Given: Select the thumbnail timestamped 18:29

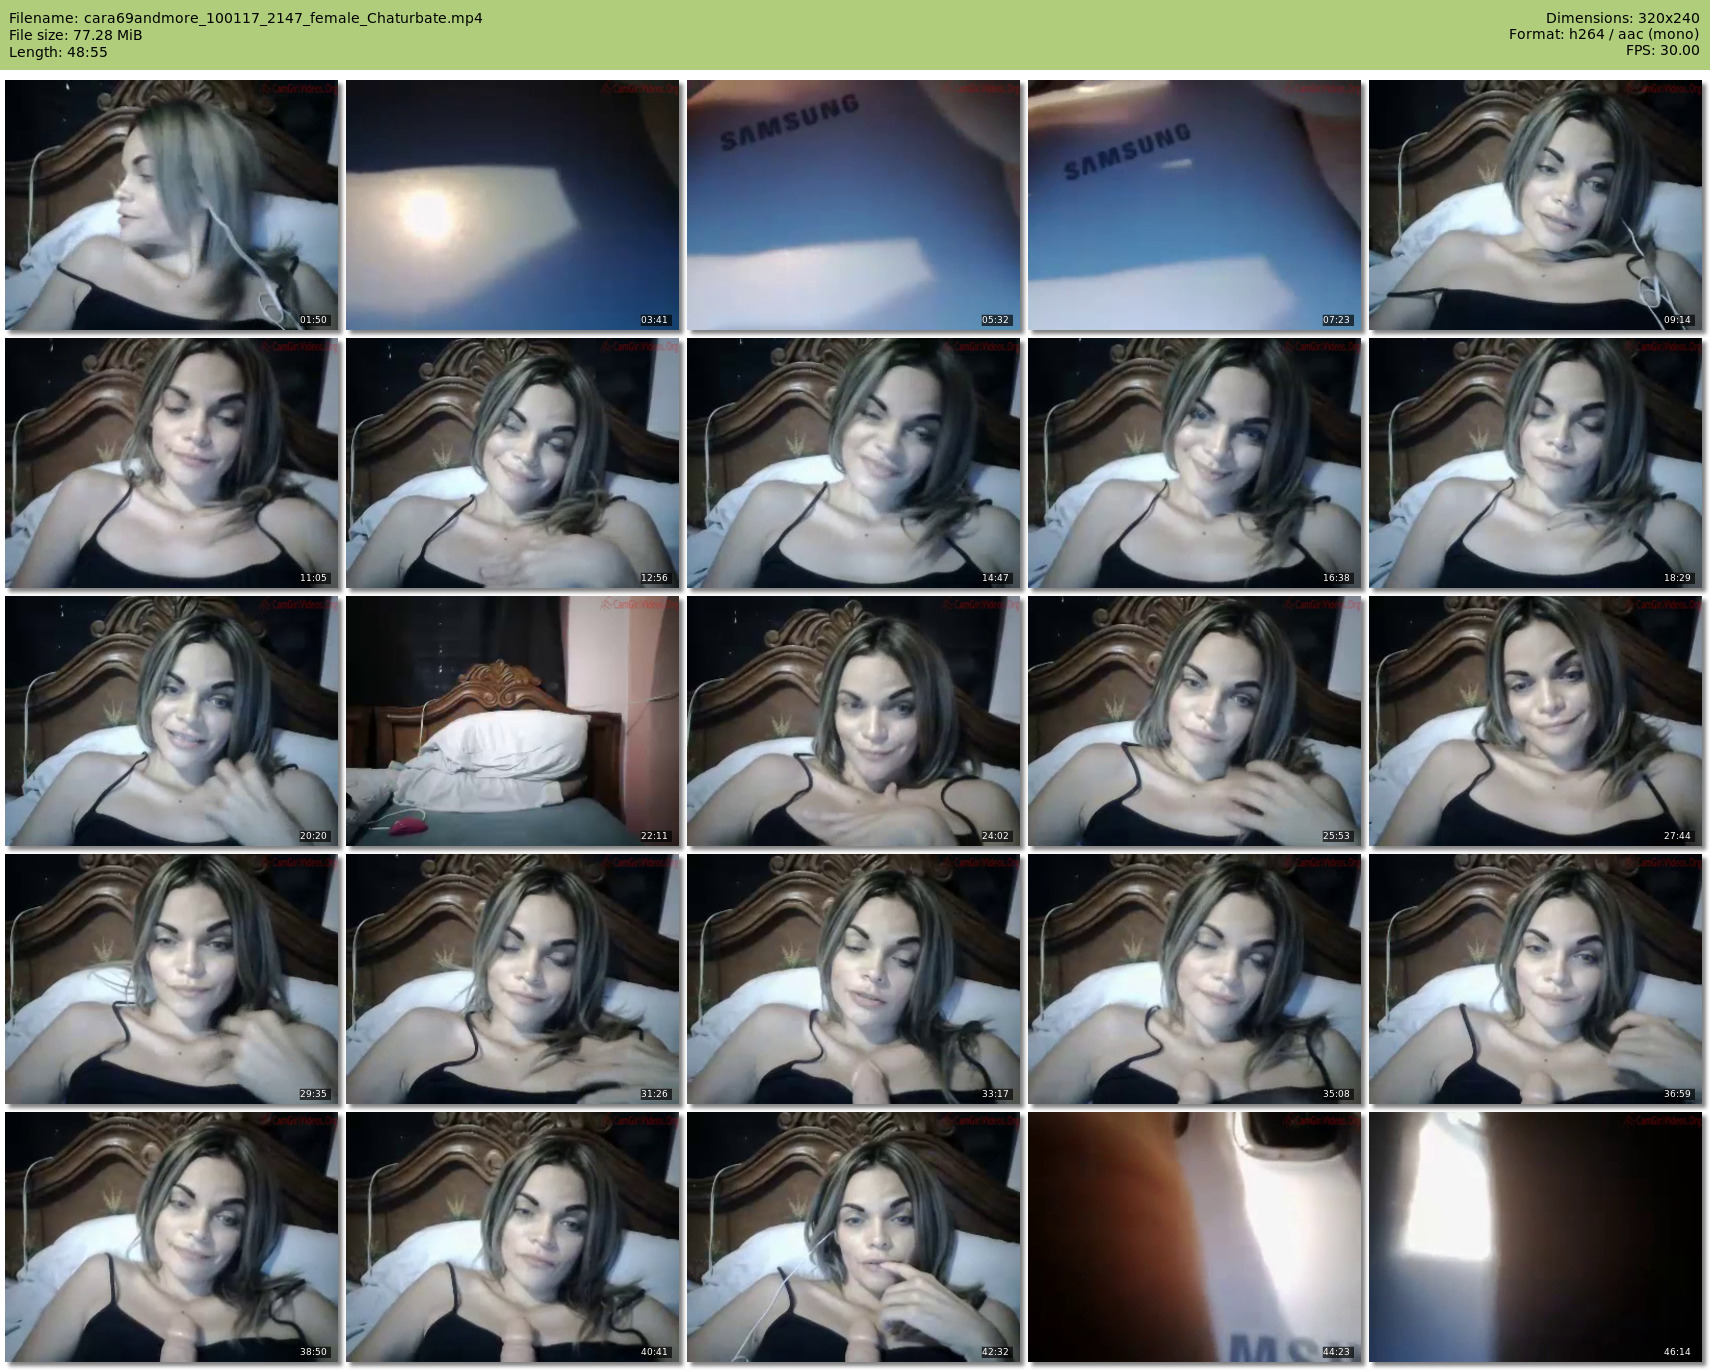Looking at the screenshot, I should 1535,463.
